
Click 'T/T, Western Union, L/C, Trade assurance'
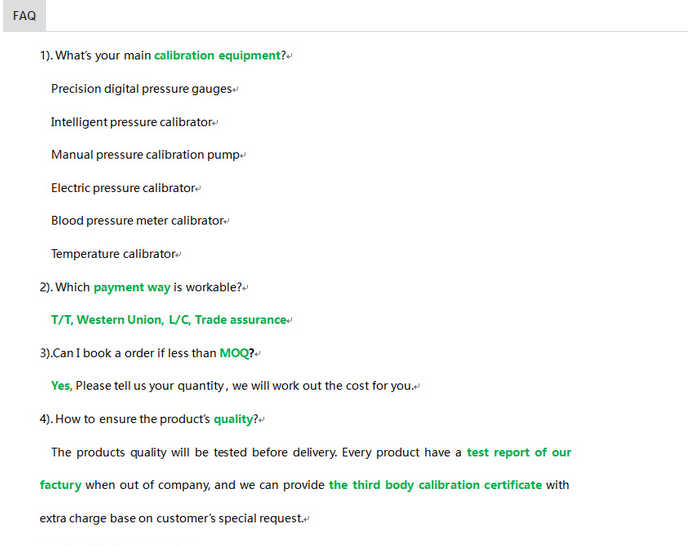pos(168,320)
